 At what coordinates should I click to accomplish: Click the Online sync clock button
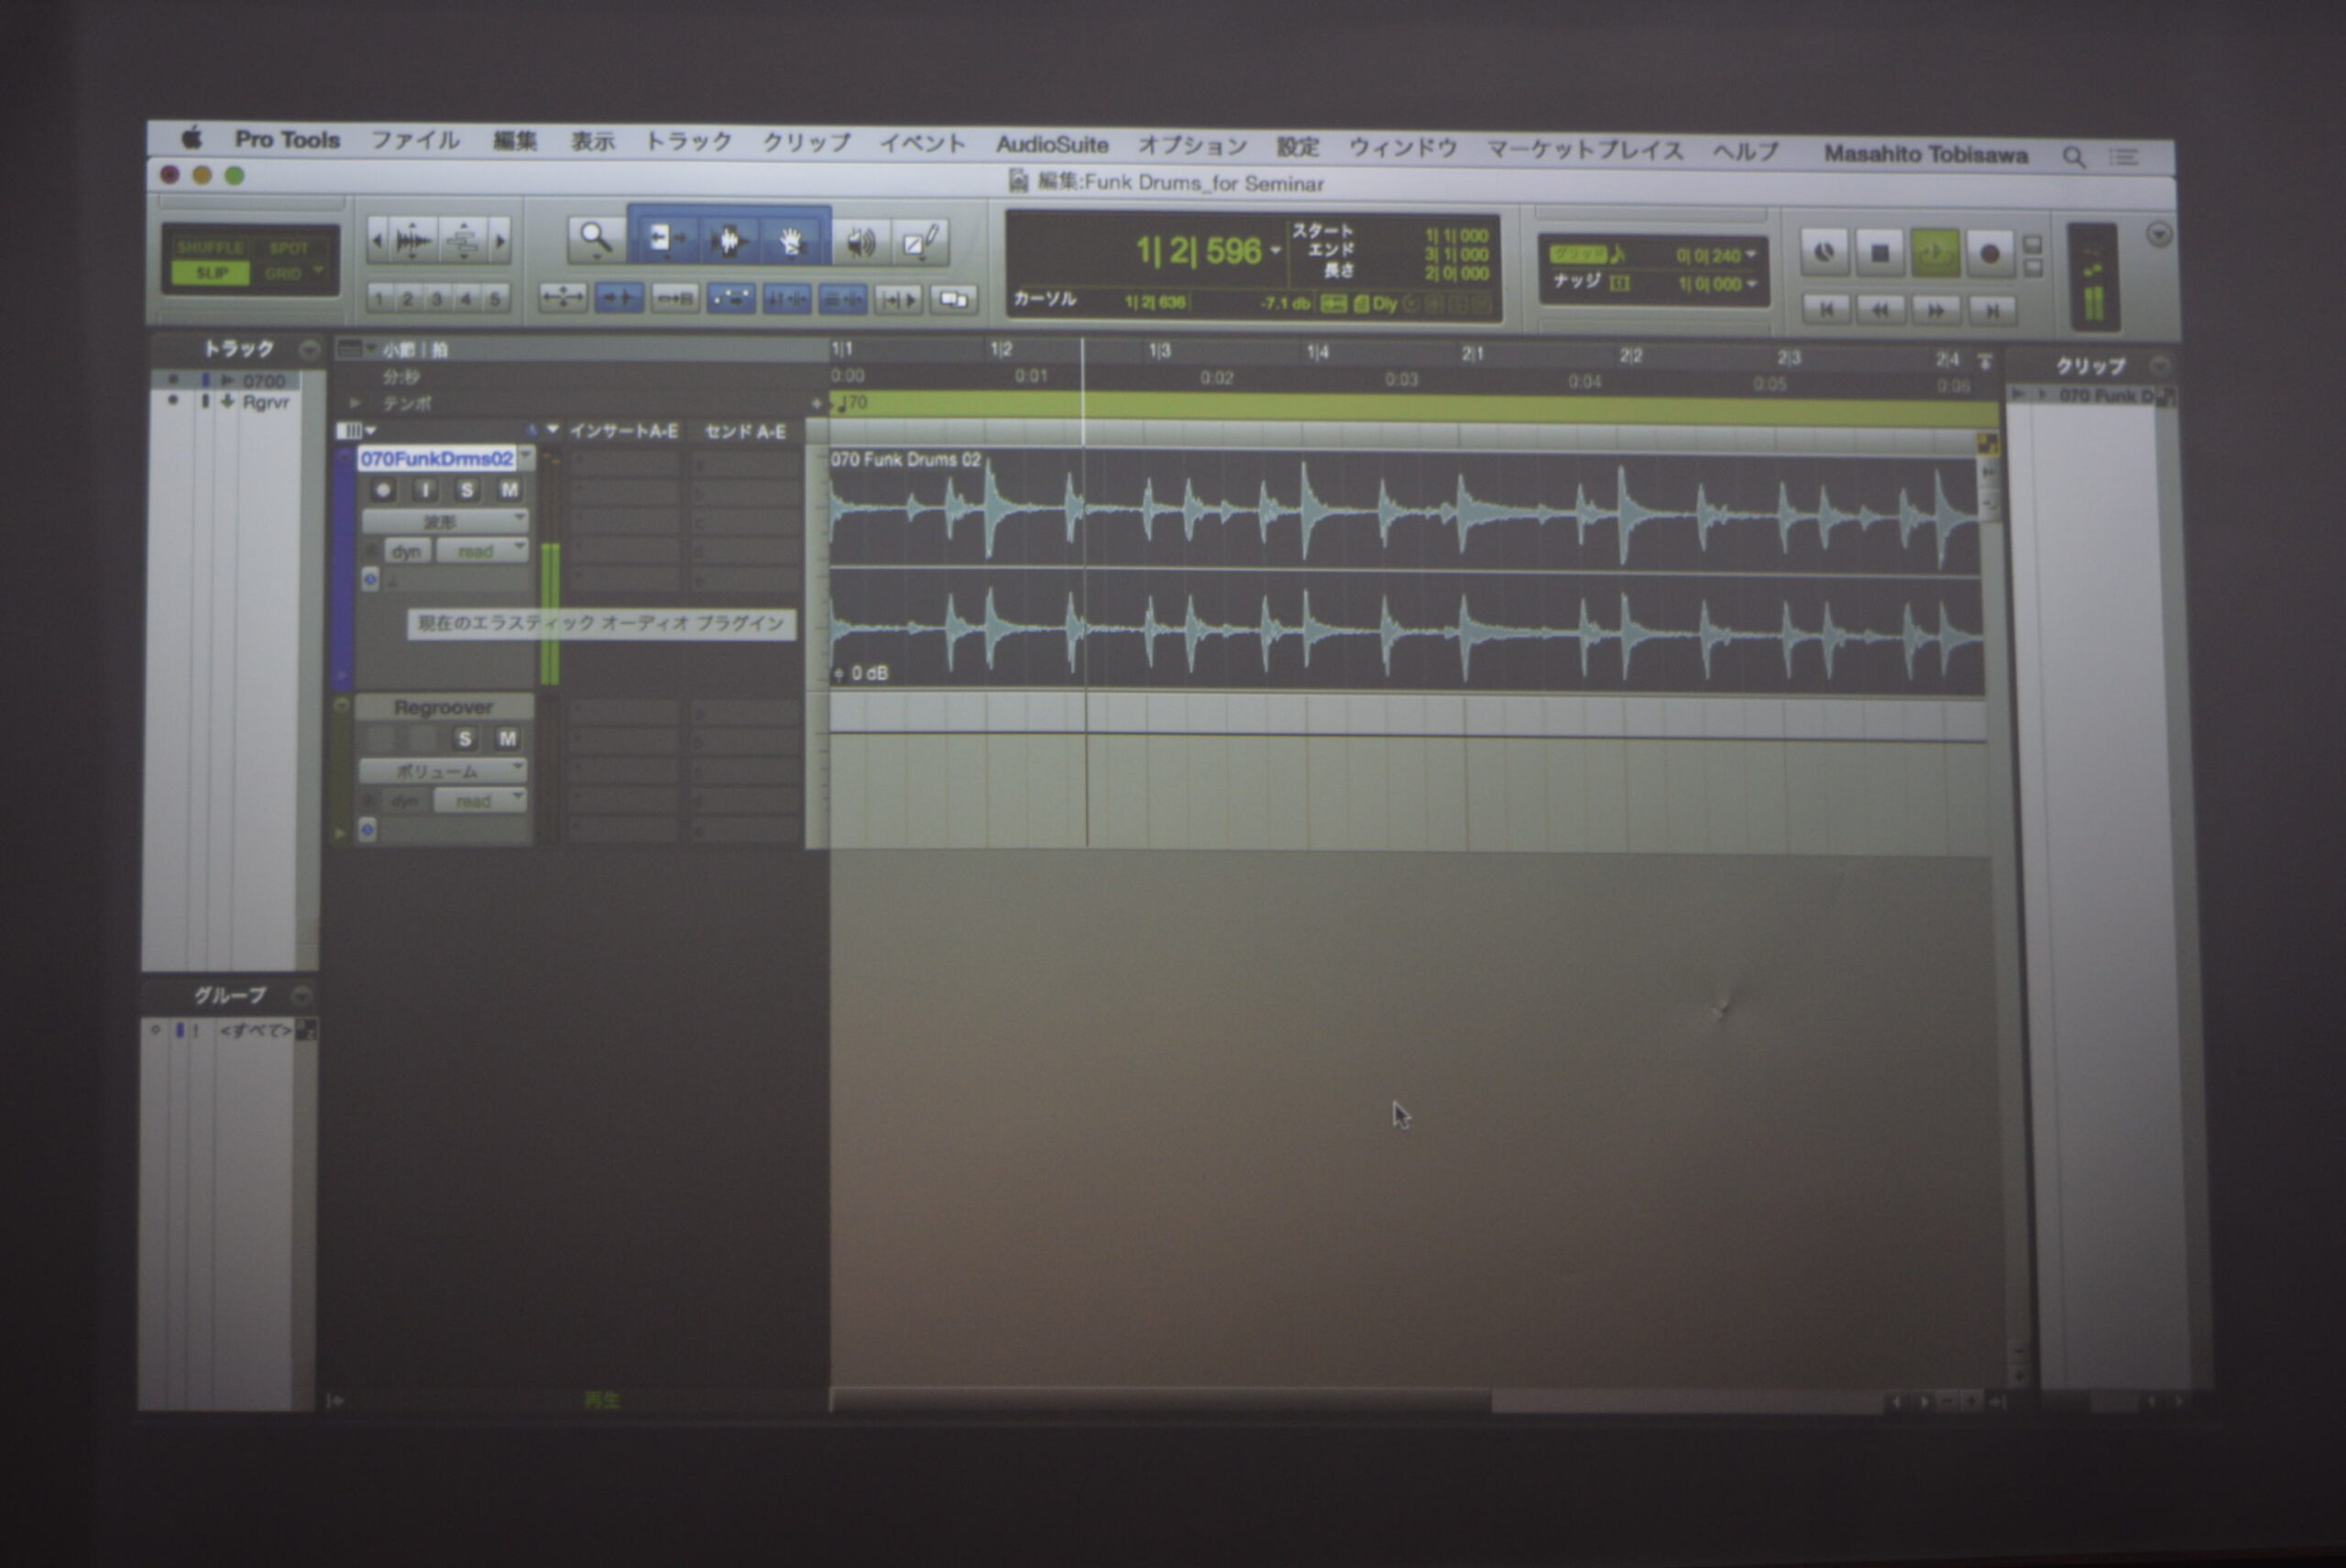(x=1825, y=252)
